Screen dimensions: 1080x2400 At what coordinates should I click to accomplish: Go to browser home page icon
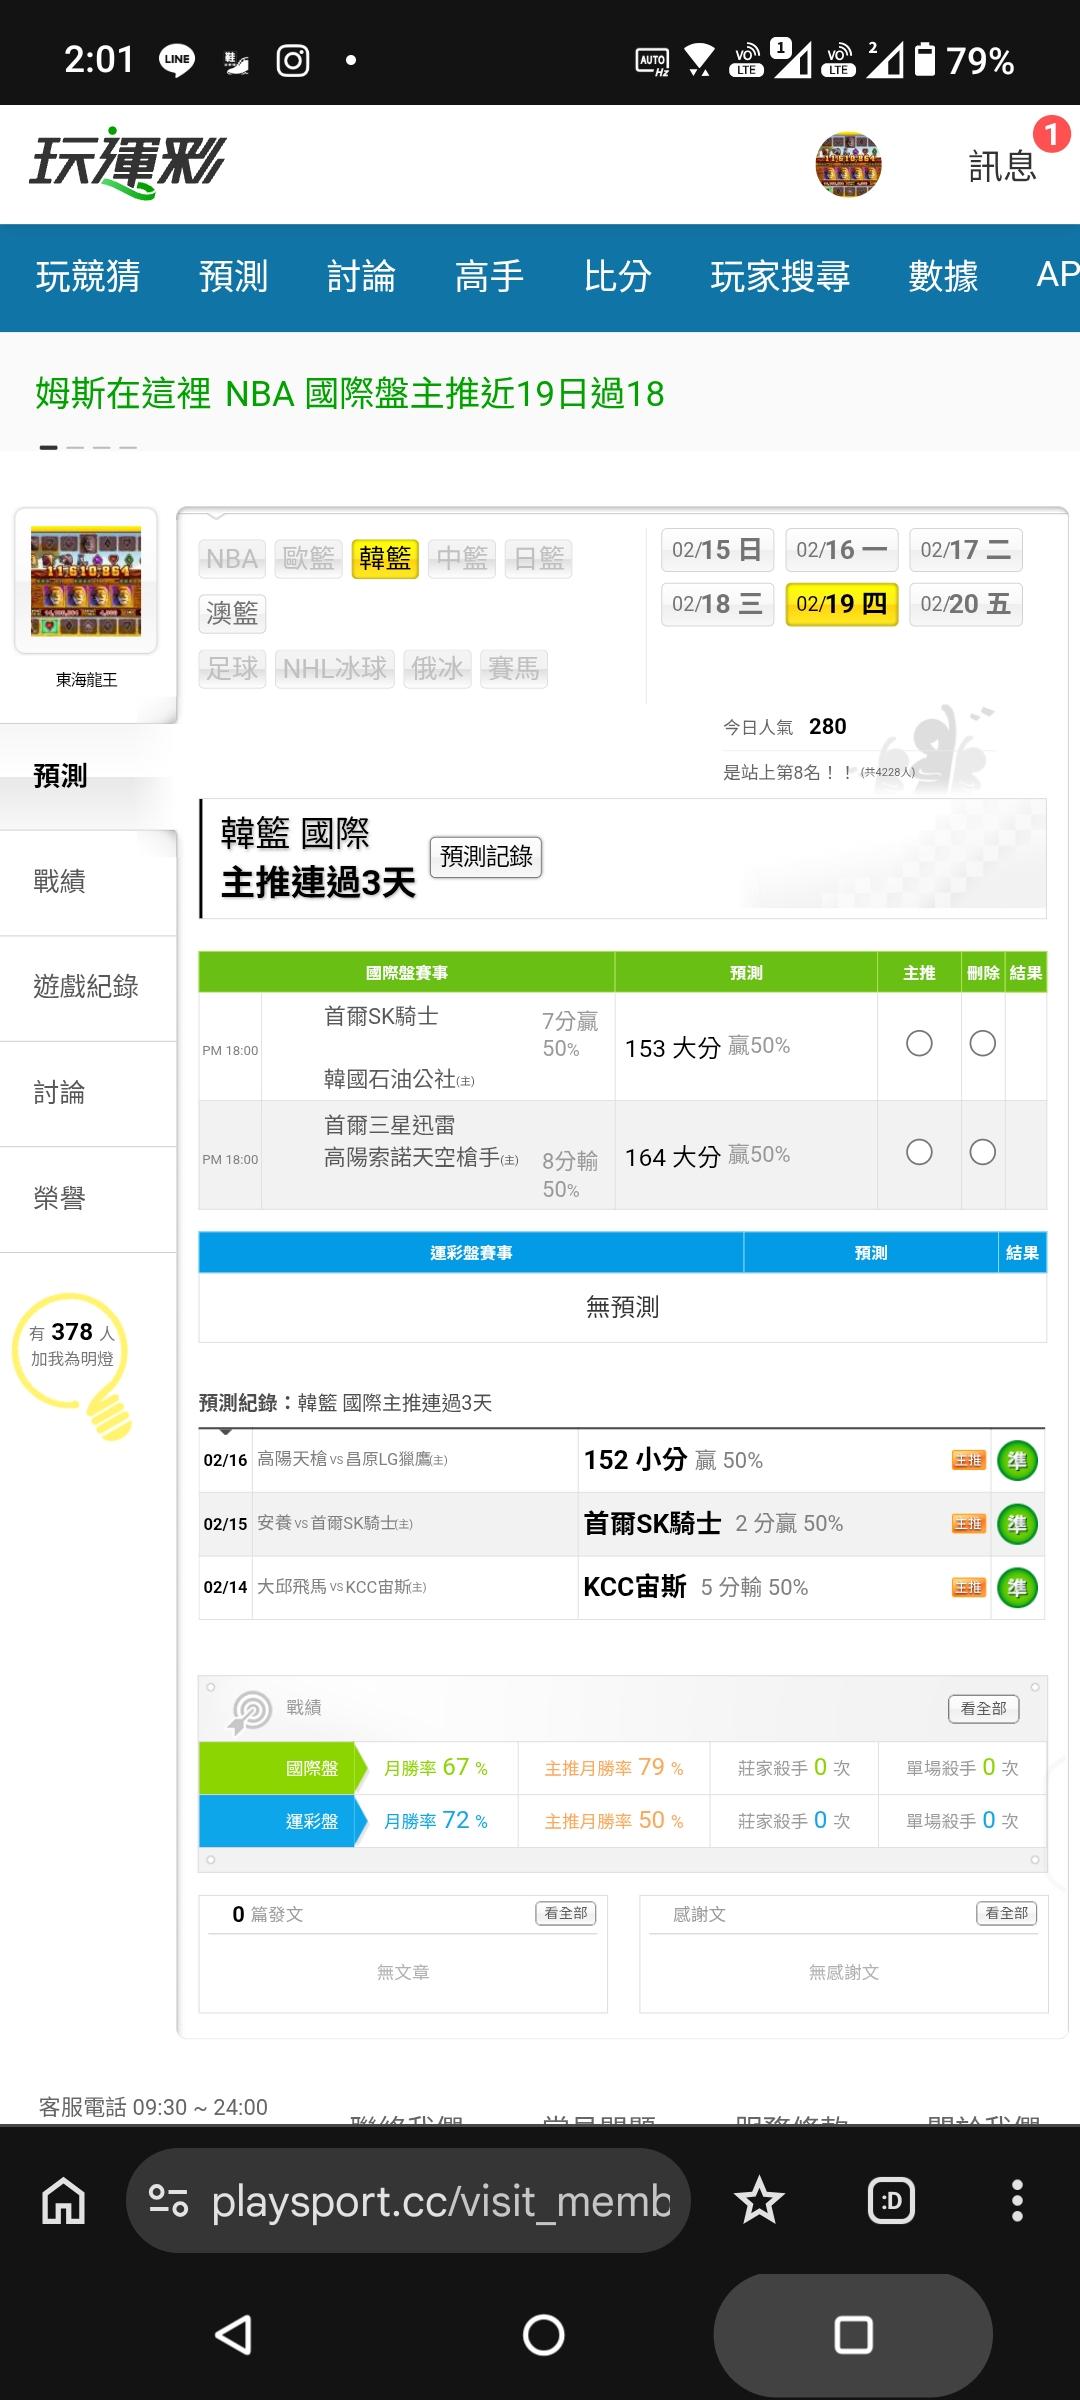click(x=63, y=2201)
